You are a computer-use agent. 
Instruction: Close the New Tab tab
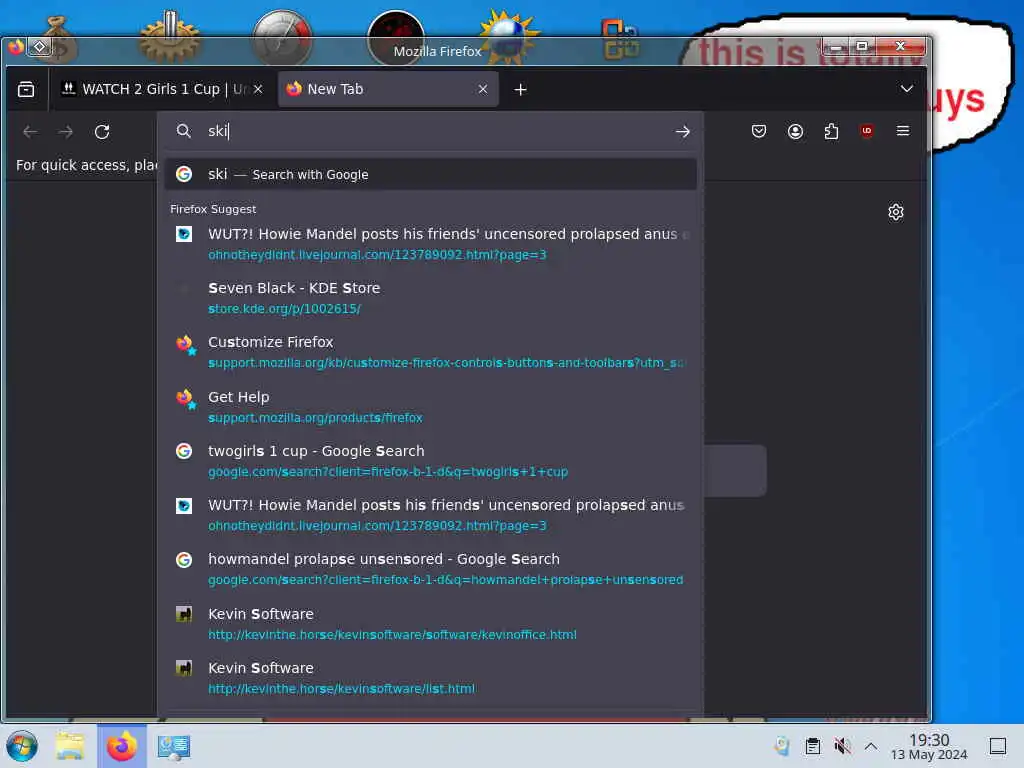(483, 89)
